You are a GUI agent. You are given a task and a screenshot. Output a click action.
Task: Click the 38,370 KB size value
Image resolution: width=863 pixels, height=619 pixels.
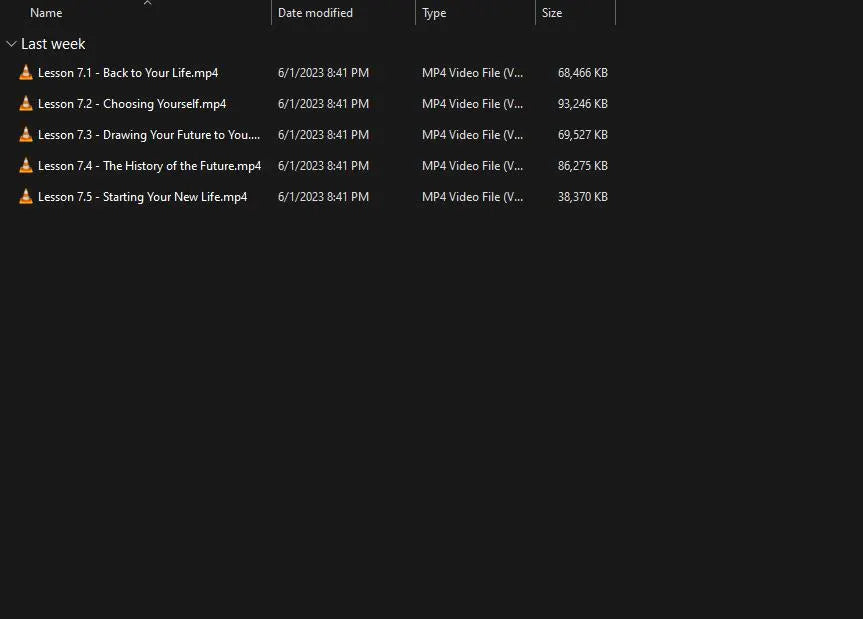tap(582, 197)
